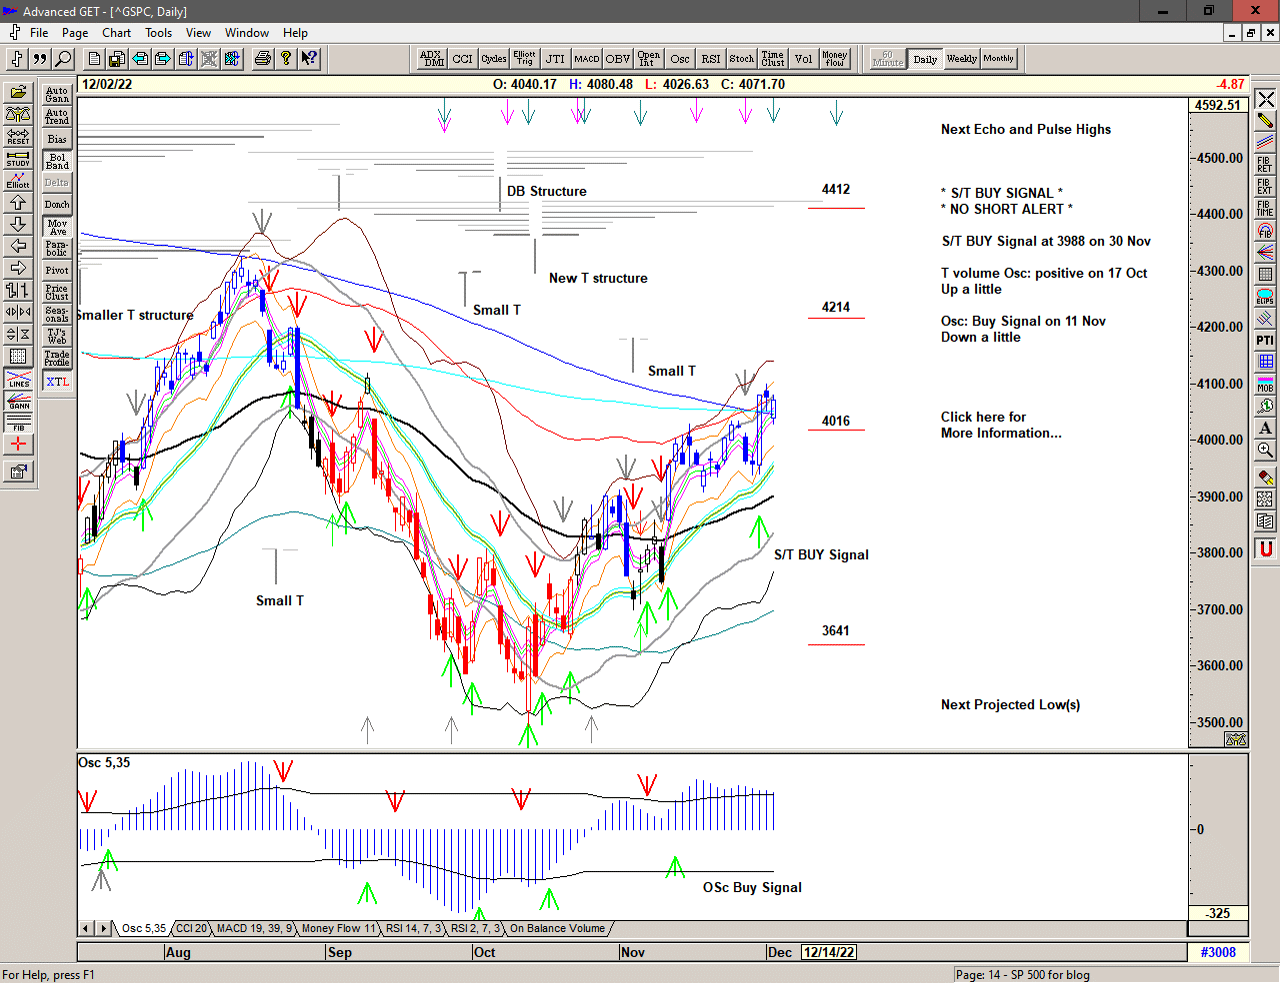Switch to the MACD 19, 39, 9 tab

coord(254,929)
